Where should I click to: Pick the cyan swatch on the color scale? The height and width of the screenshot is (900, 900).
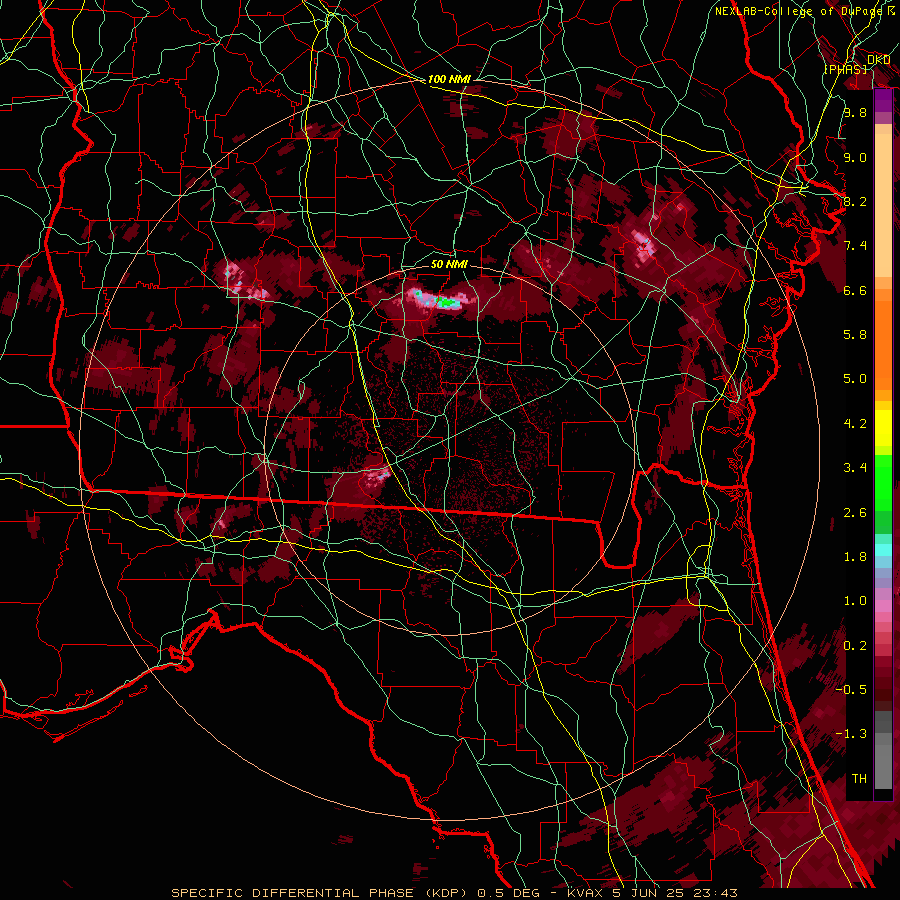883,550
